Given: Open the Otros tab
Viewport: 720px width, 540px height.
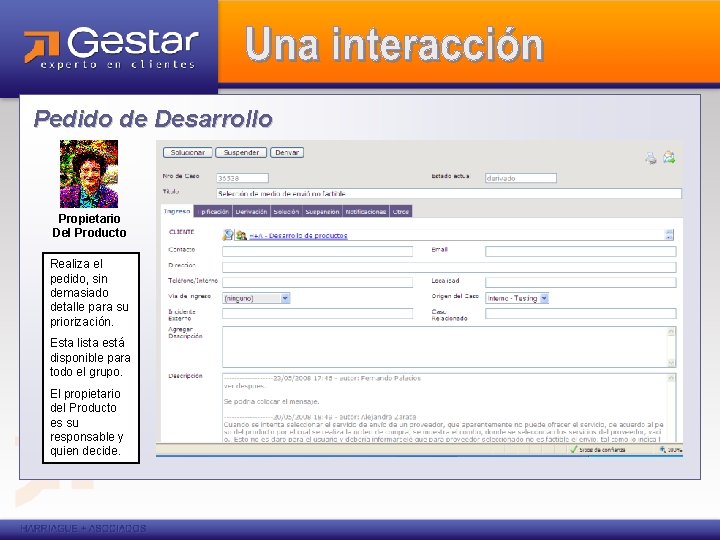Looking at the screenshot, I should [x=401, y=212].
